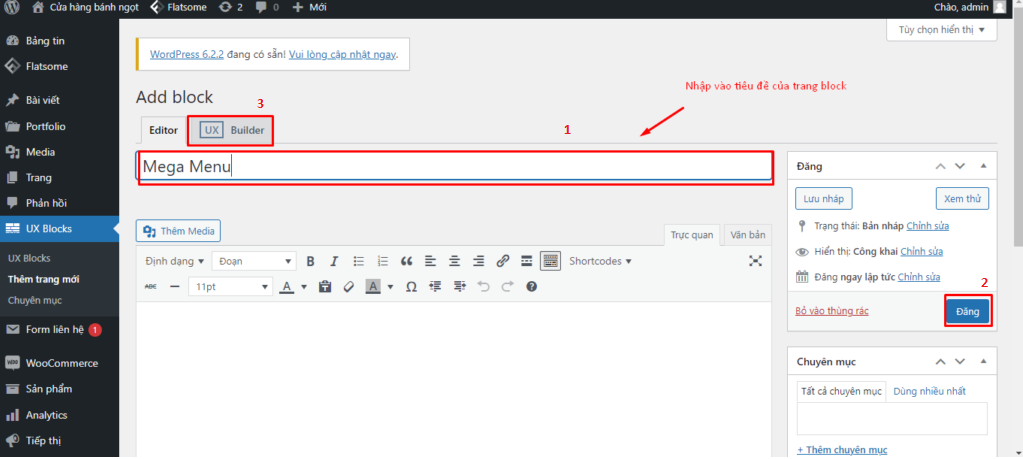Enable distraction-free fullscreen mode
This screenshot has height=459, width=1023.
755,261
